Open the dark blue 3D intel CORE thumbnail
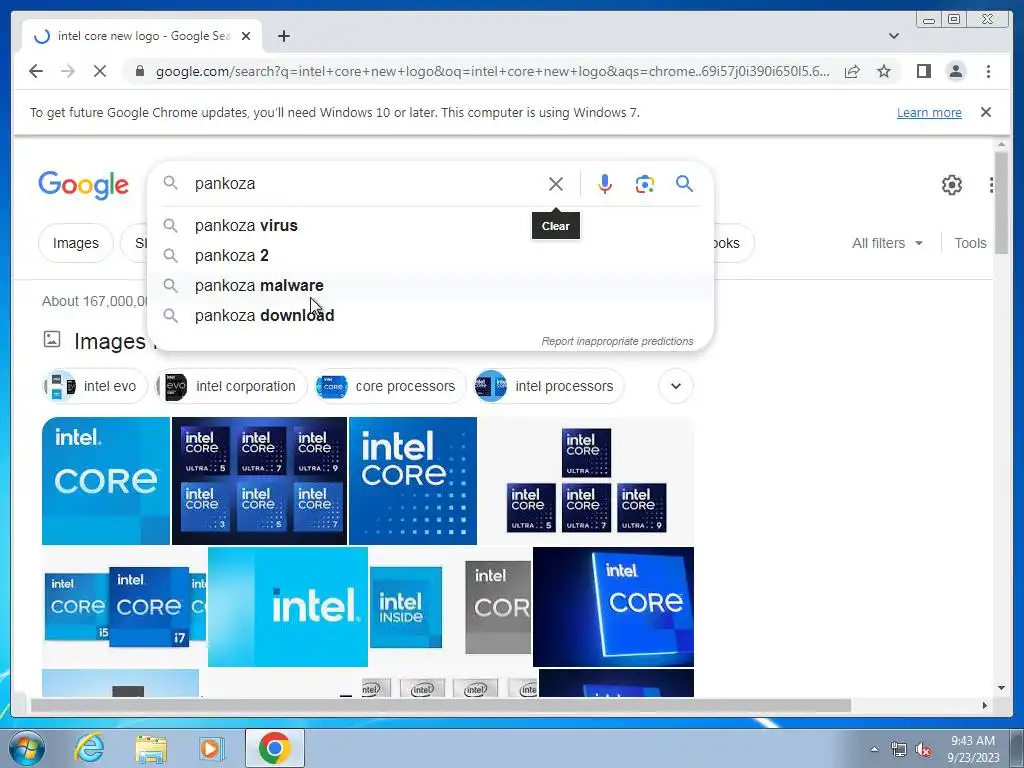This screenshot has height=768, width=1024. 613,607
